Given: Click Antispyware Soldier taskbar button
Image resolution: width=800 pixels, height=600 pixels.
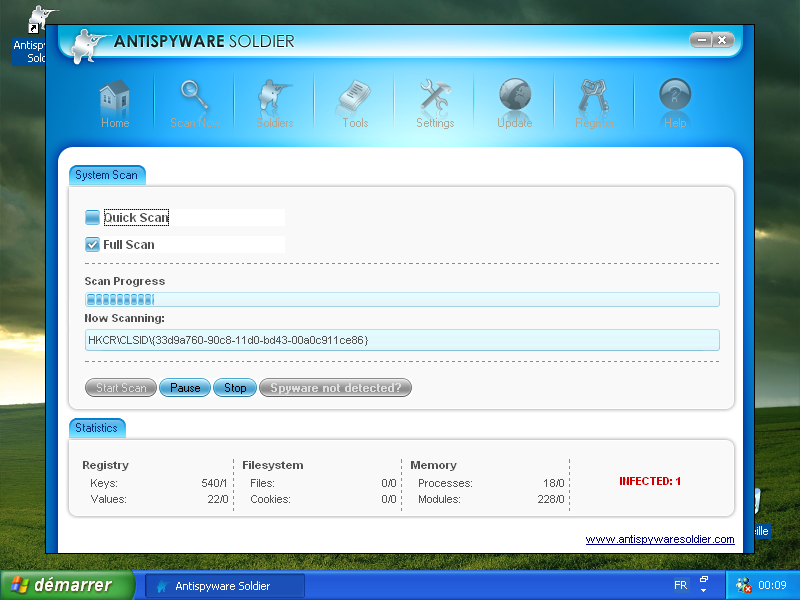Looking at the screenshot, I should [x=225, y=586].
